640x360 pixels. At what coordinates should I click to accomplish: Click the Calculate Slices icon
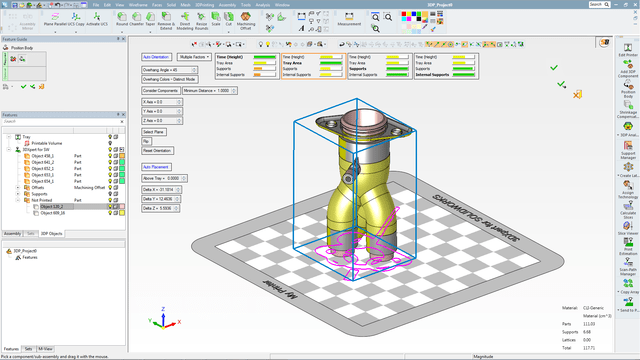[x=628, y=210]
